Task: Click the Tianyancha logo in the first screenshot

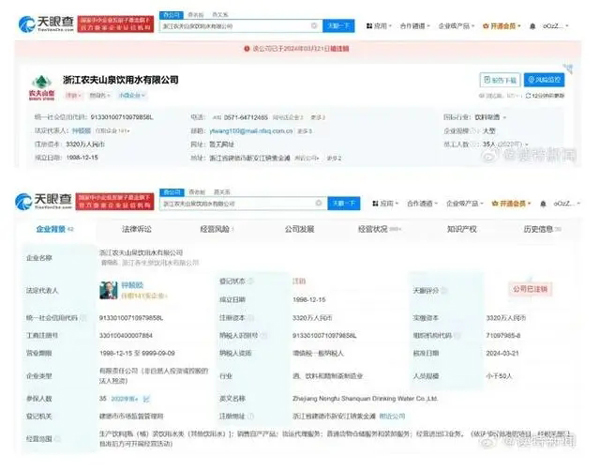Action: 46,24
